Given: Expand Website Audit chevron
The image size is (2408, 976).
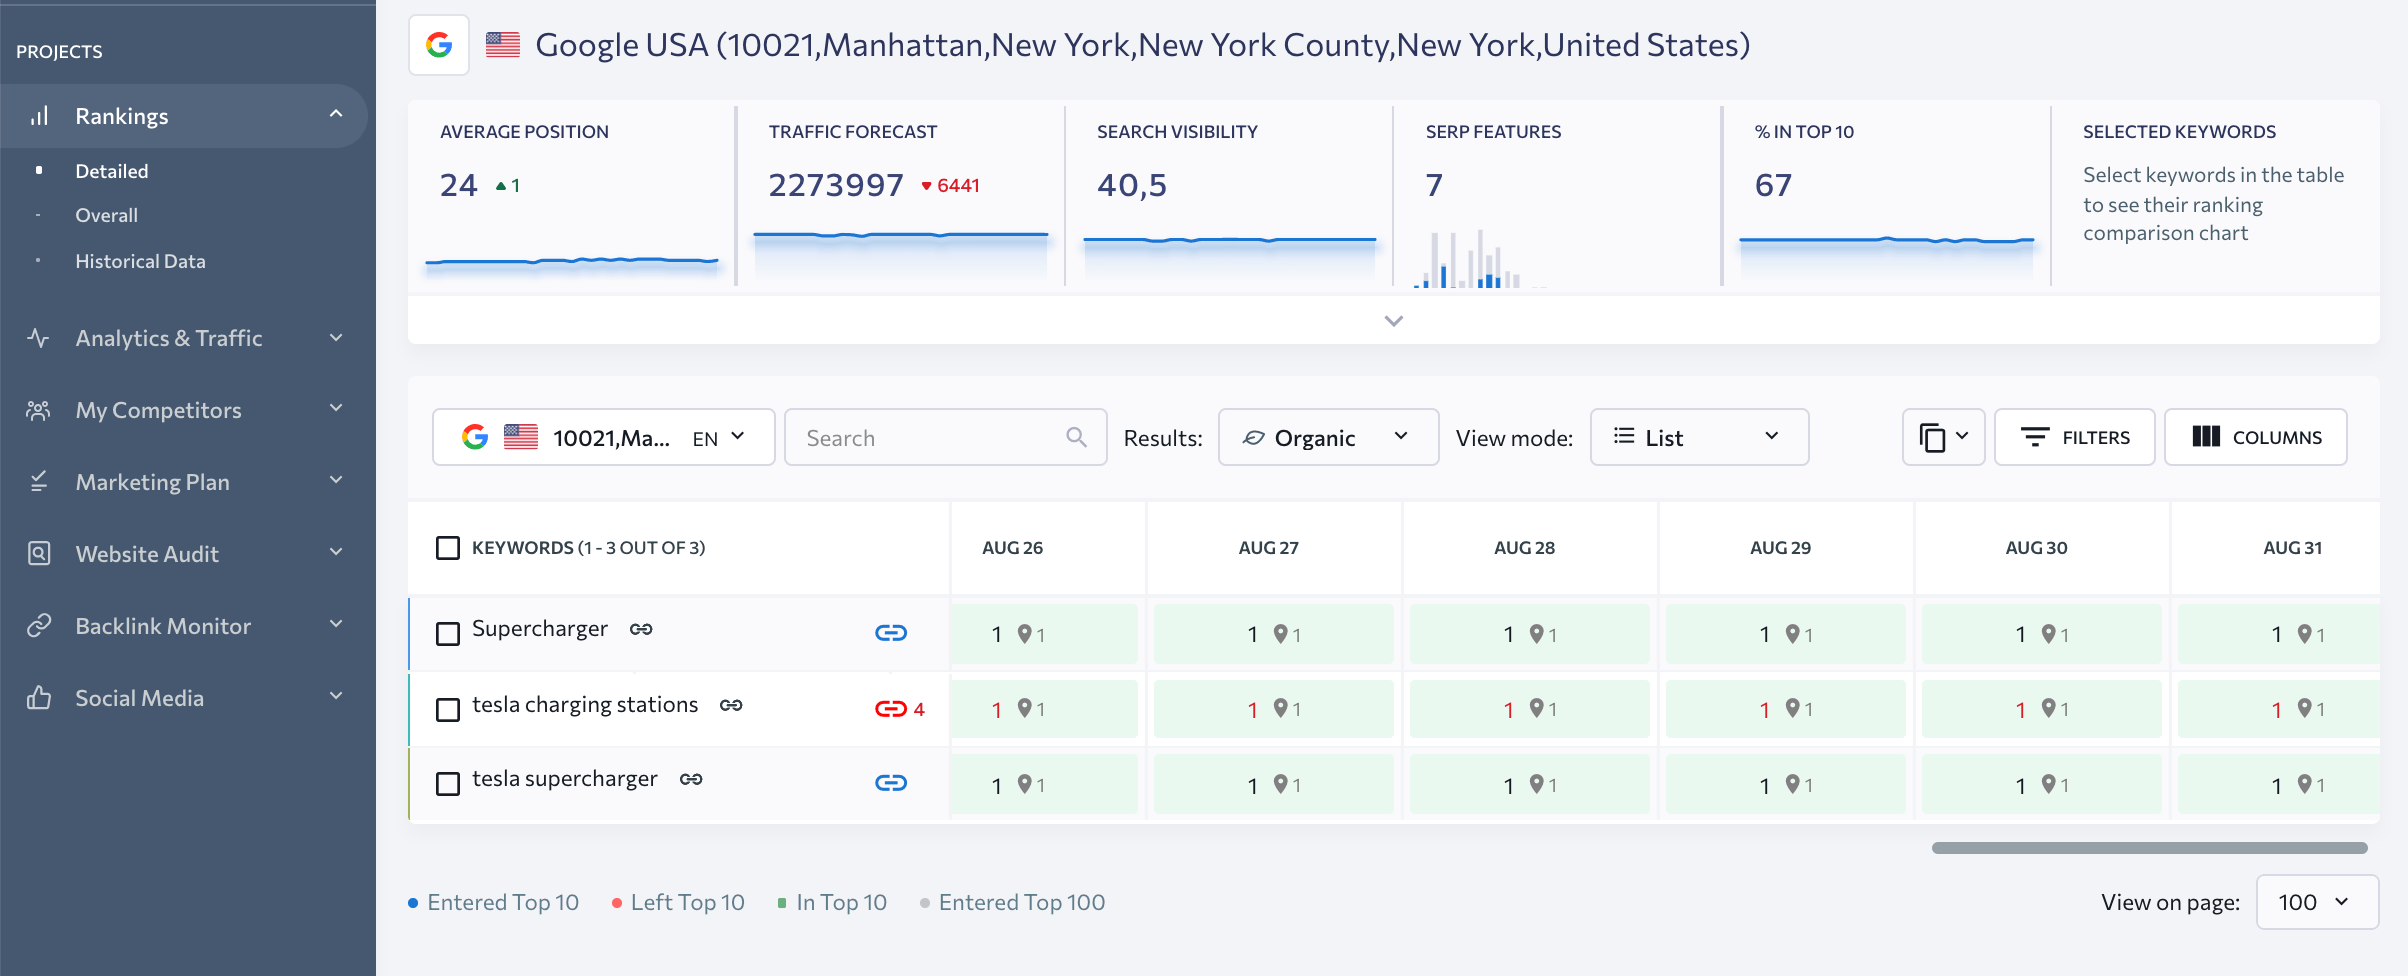Looking at the screenshot, I should point(336,552).
